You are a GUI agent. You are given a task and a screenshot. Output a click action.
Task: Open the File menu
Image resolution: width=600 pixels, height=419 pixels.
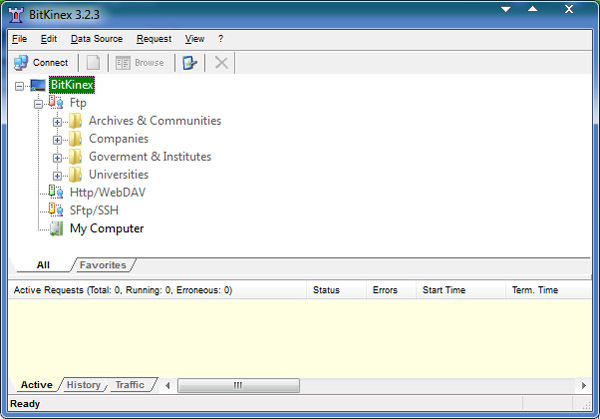[20, 39]
